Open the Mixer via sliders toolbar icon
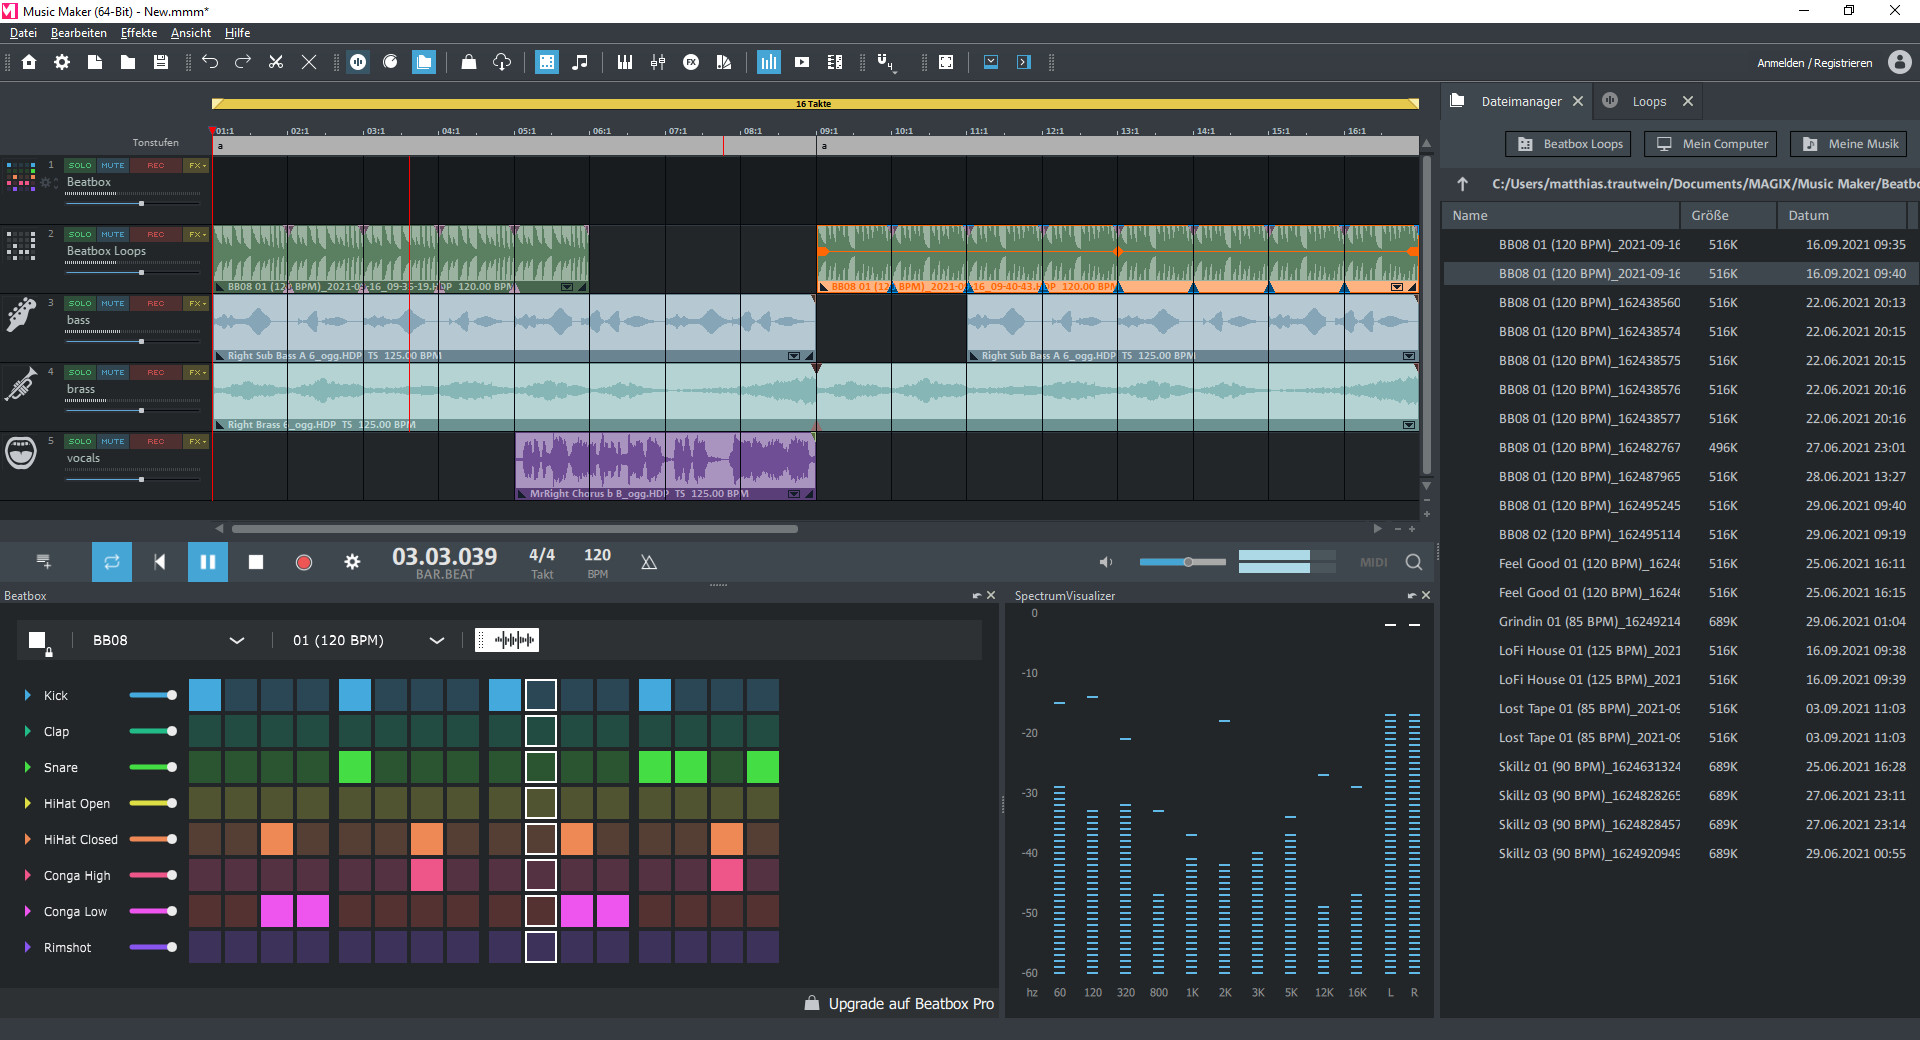The height and width of the screenshot is (1040, 1920). coord(658,61)
